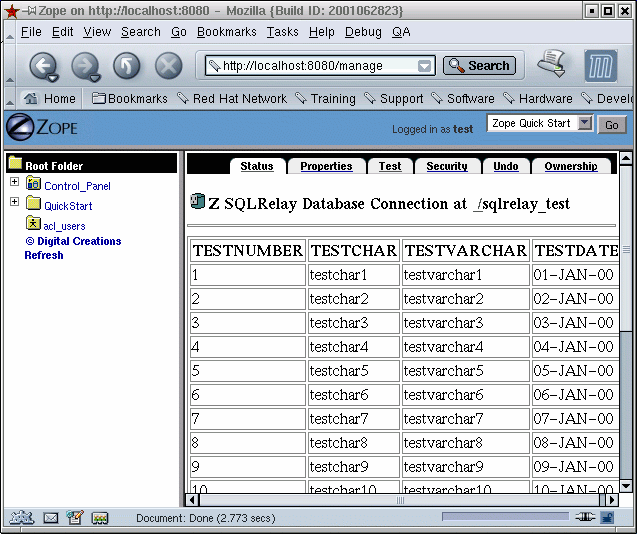Expand the Control_Panel tree node
Image resolution: width=637 pixels, height=534 pixels.
click(14, 183)
